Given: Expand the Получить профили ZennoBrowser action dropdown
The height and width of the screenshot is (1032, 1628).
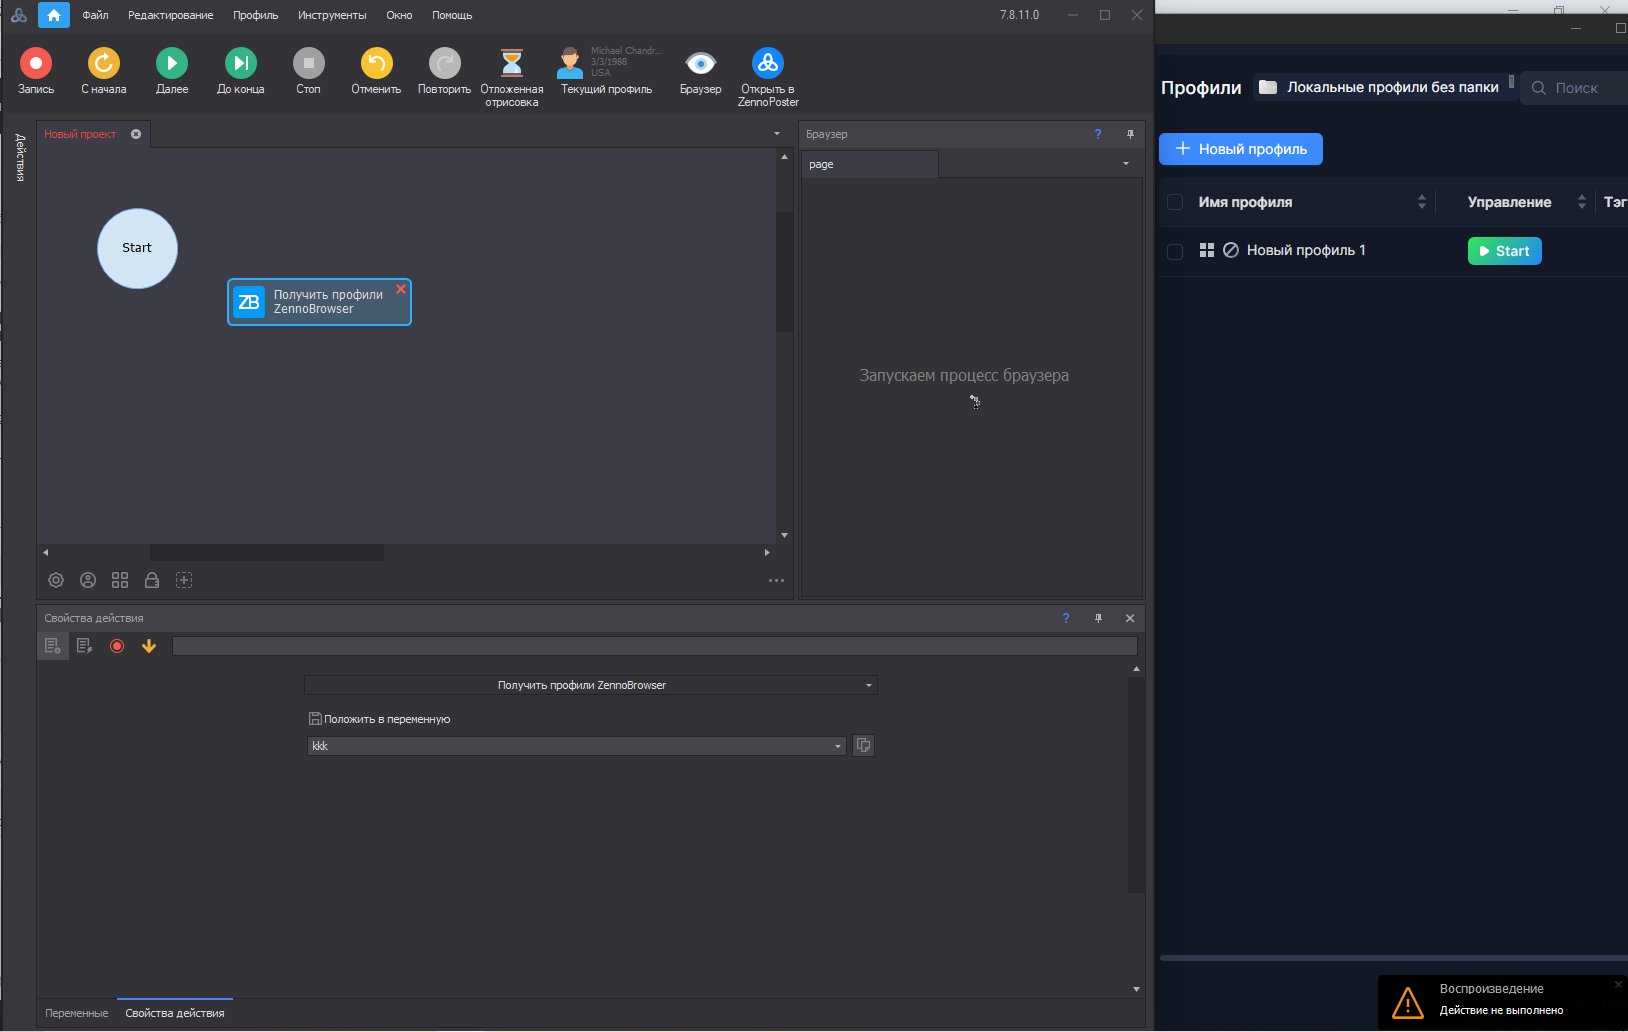Looking at the screenshot, I should point(868,686).
